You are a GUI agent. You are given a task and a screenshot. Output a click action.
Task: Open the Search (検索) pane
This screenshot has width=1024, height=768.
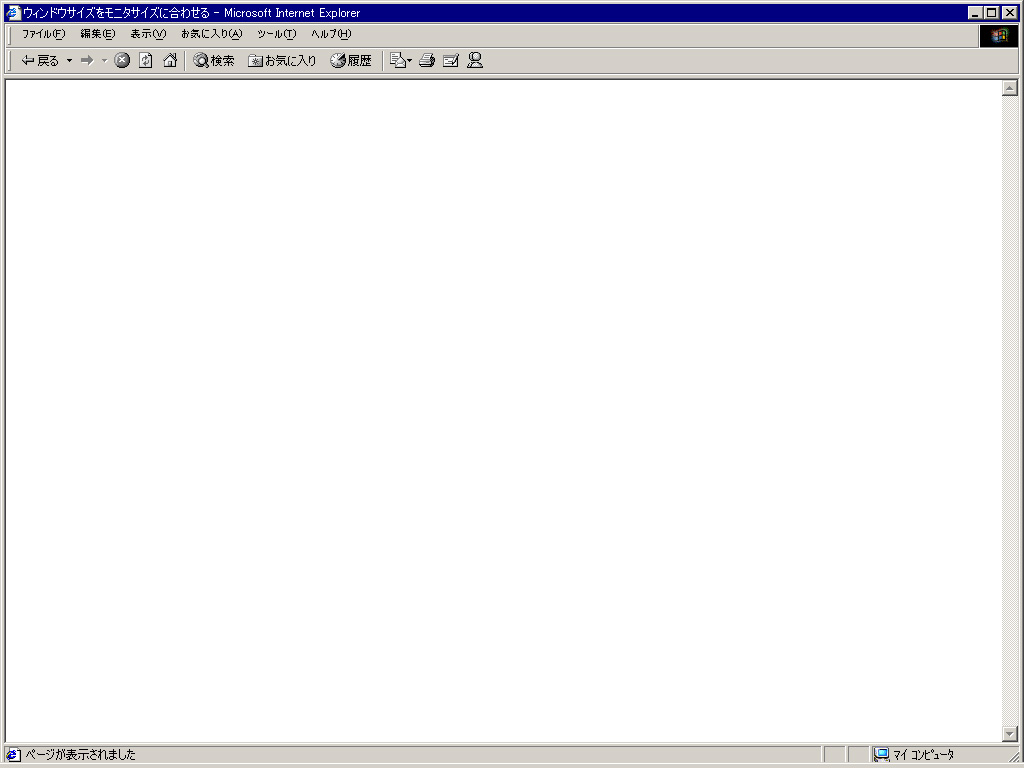coord(214,61)
